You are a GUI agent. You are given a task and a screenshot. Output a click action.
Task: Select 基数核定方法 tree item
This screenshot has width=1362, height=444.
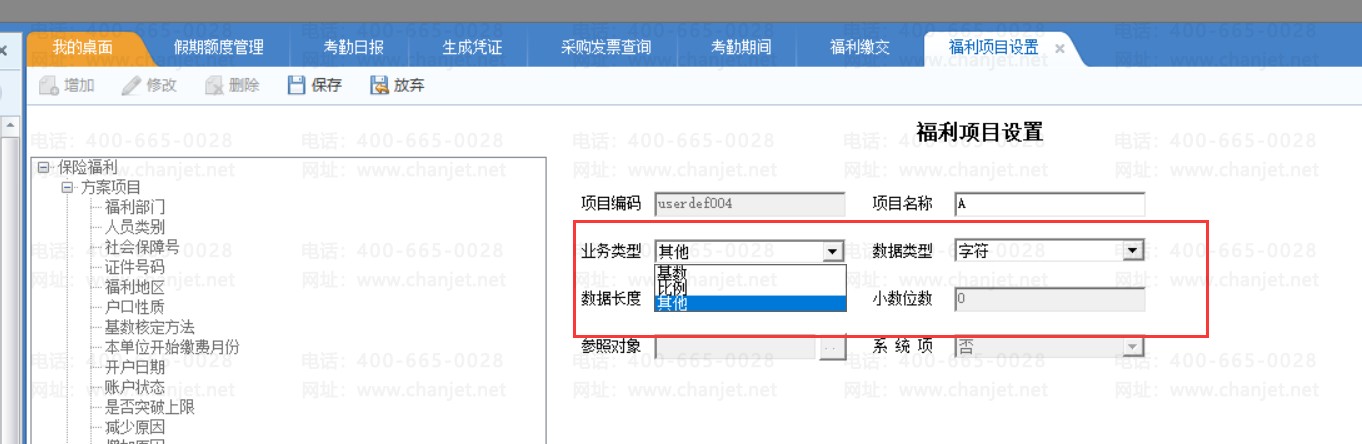(x=149, y=327)
